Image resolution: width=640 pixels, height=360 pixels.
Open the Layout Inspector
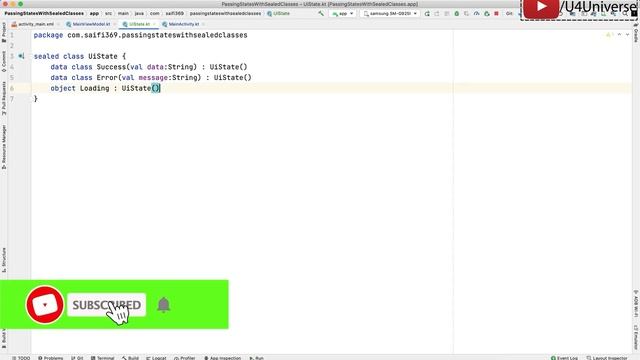[607, 358]
